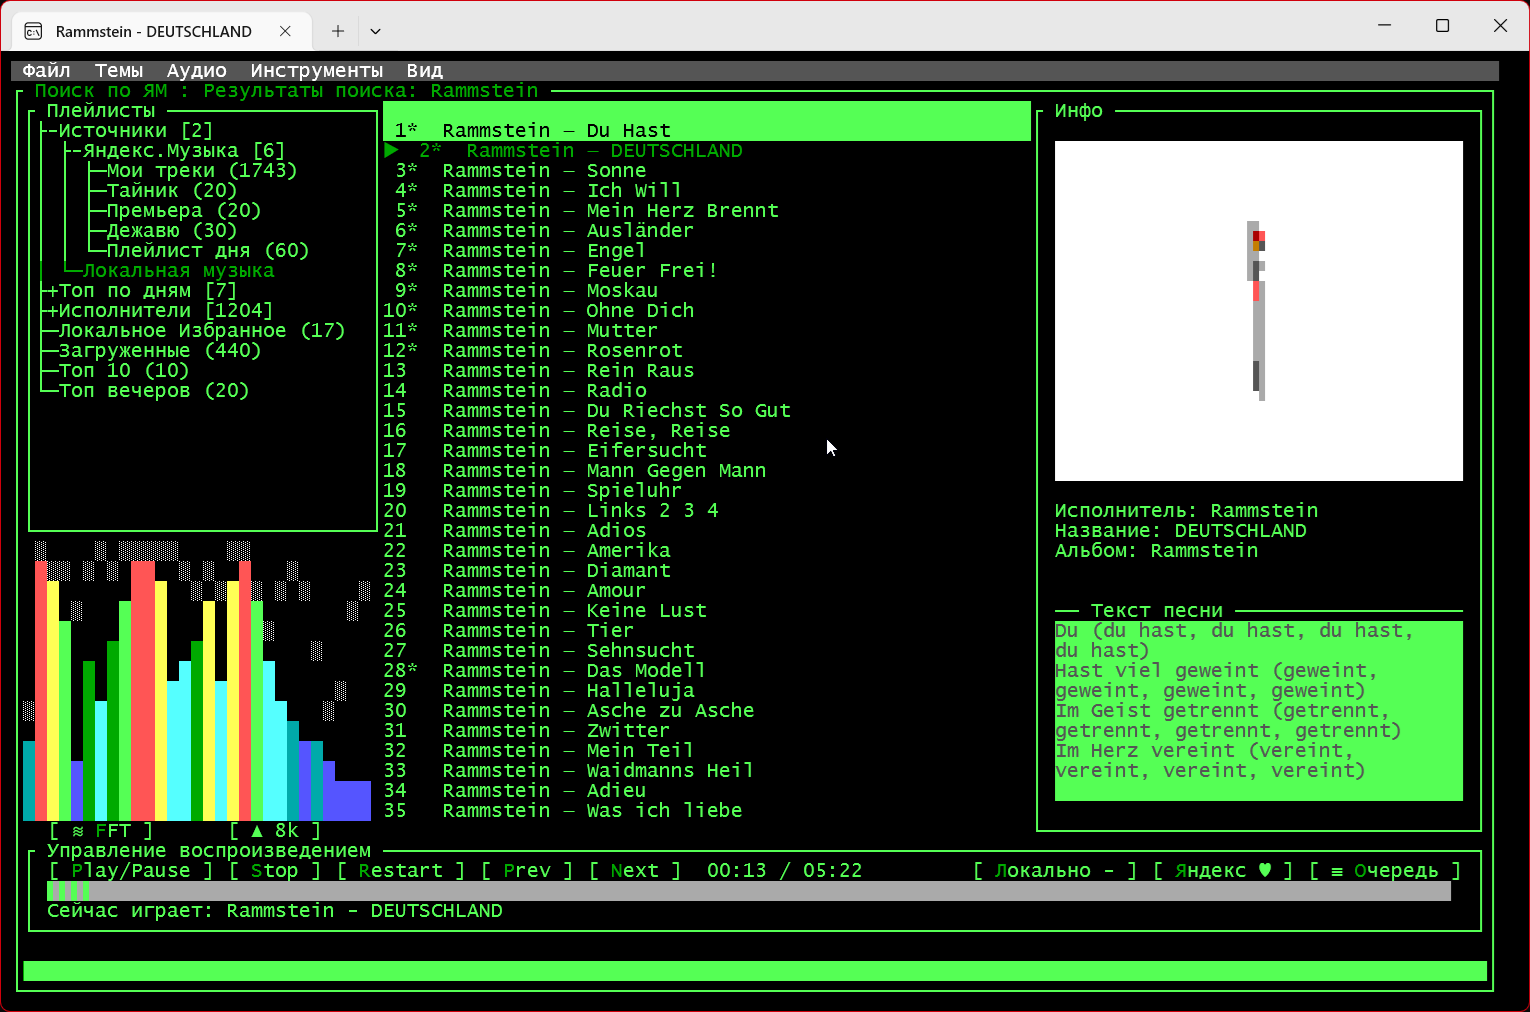The height and width of the screenshot is (1012, 1530).
Task: Open the terminal profiles dropdown arrow
Action: point(375,31)
